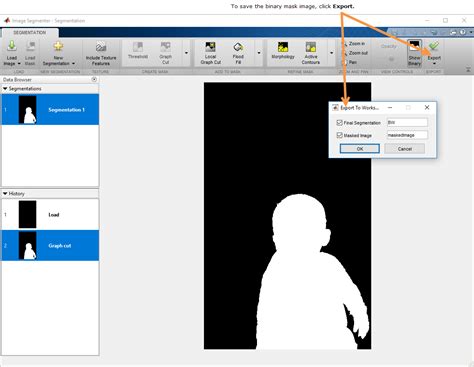
Task: Click OK in the Export dialog
Action: [x=360, y=149]
